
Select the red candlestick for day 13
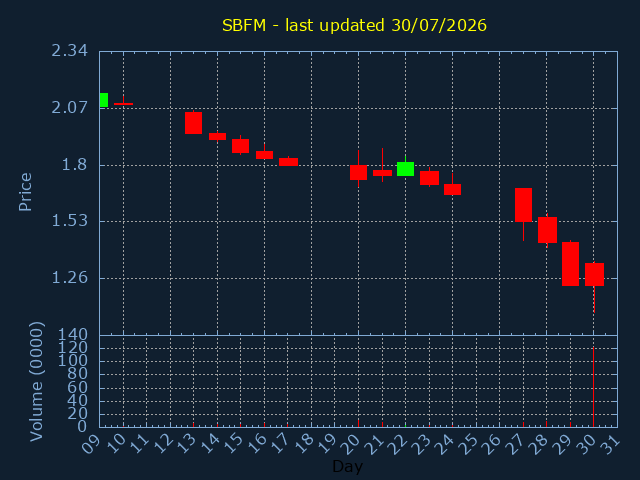[x=193, y=123]
